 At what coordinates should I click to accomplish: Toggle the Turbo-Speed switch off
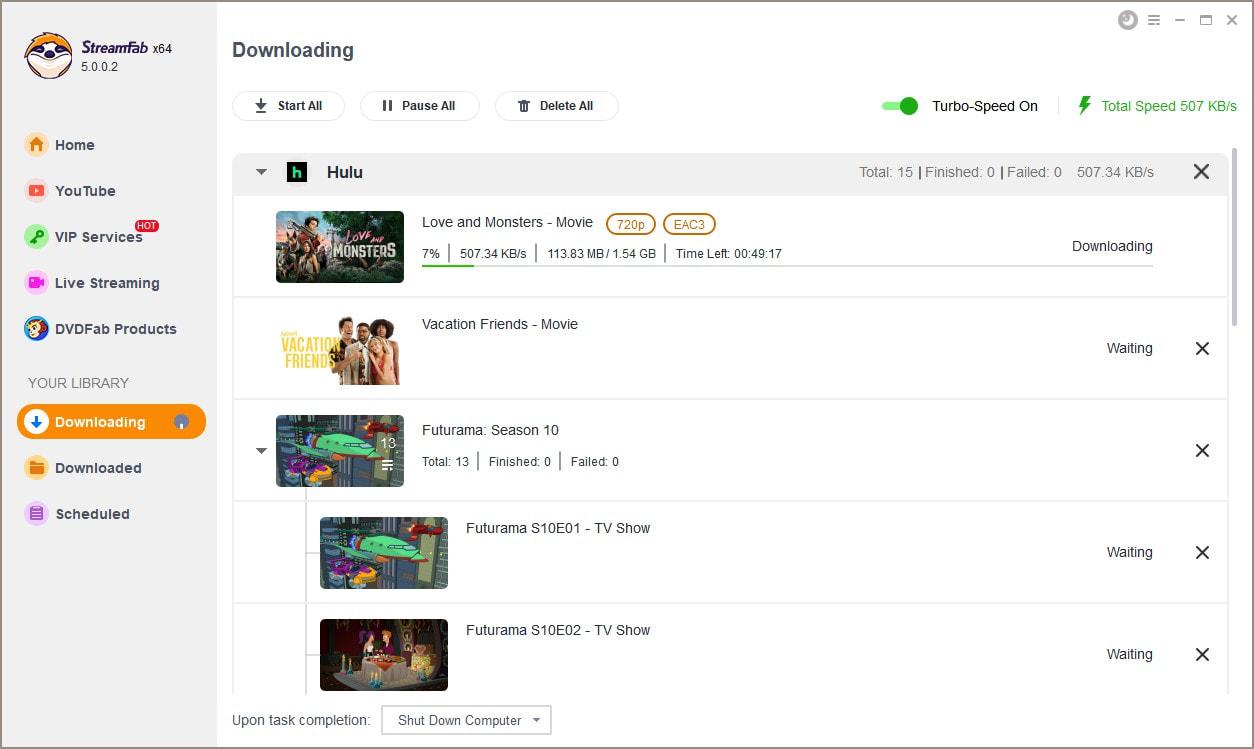pos(900,106)
